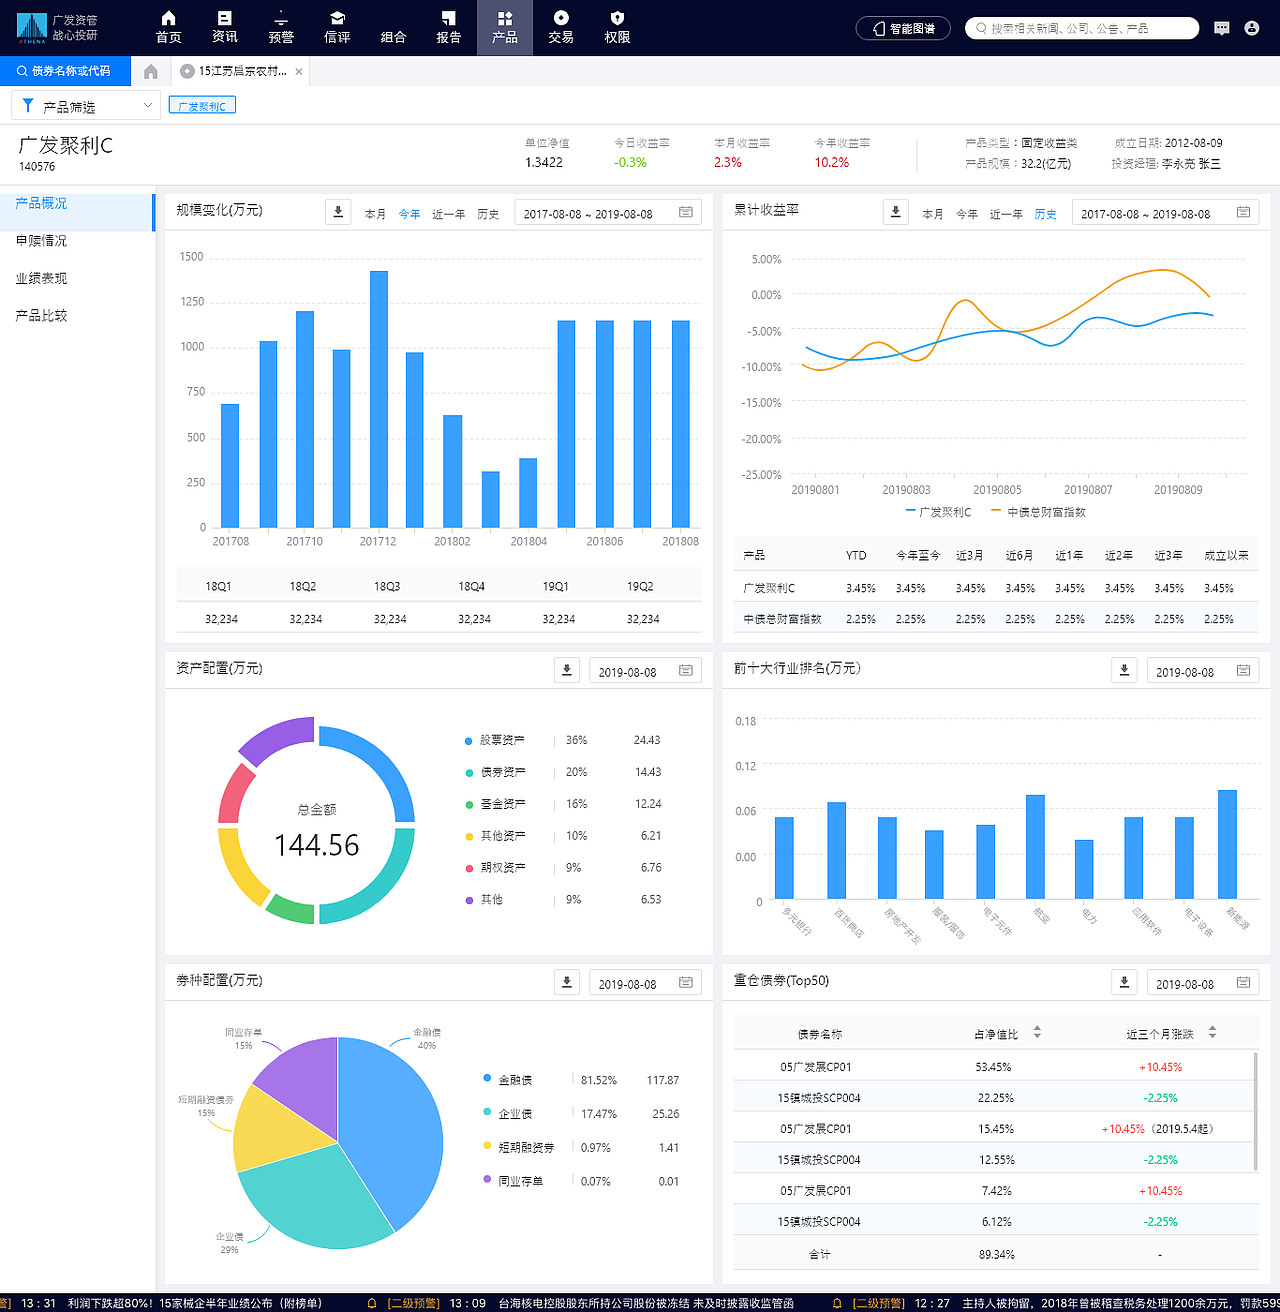Viewport: 1280px width, 1312px height.
Task: Click the 债券资产 teal legend dot
Action: pos(468,773)
